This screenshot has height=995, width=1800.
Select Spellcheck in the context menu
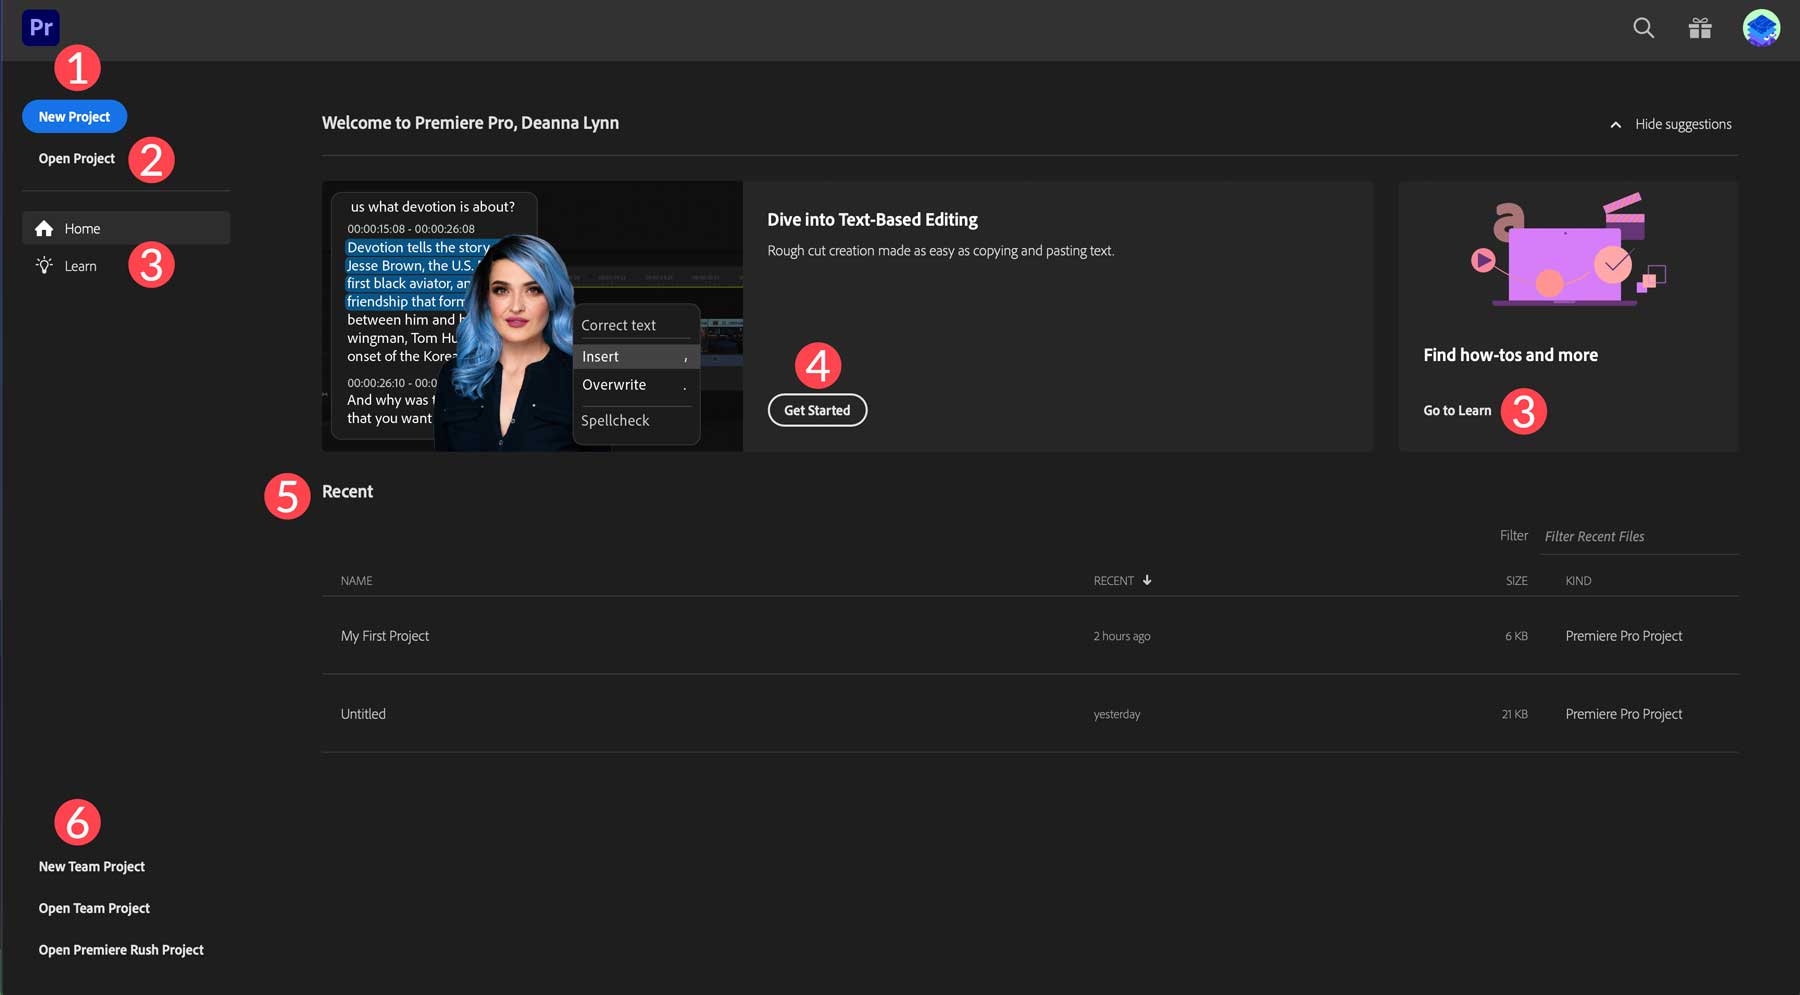point(615,420)
